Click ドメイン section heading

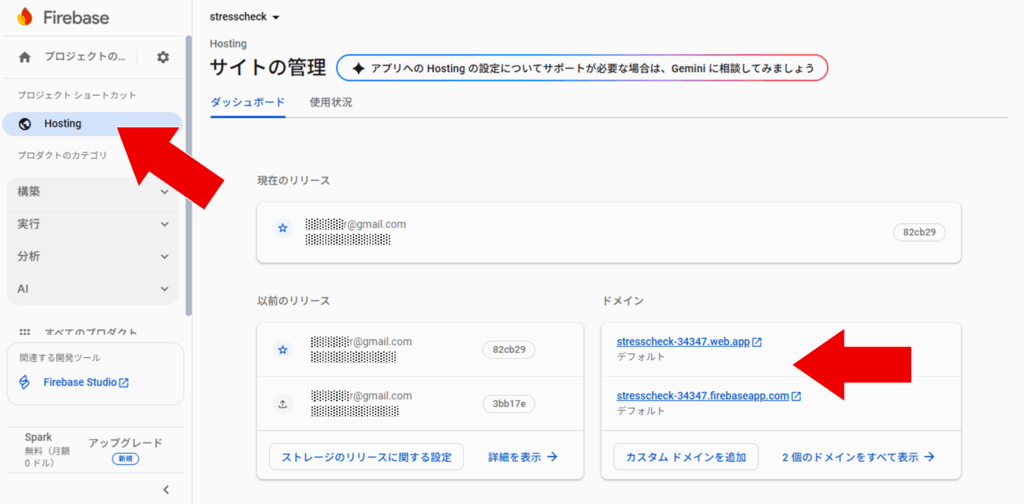click(x=622, y=301)
